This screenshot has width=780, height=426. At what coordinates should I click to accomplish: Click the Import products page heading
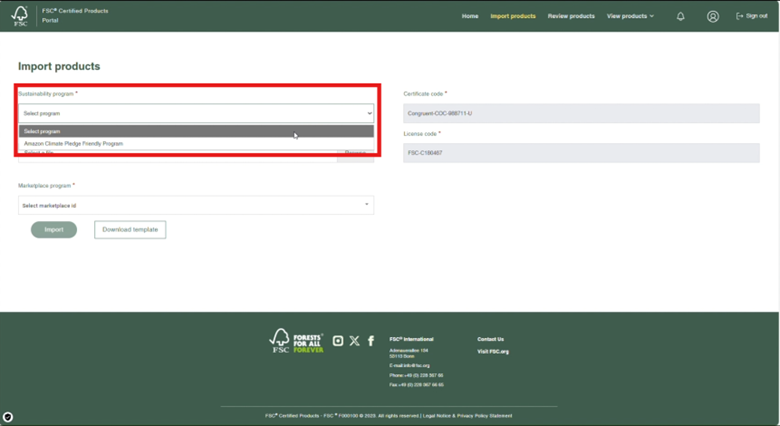[59, 67]
